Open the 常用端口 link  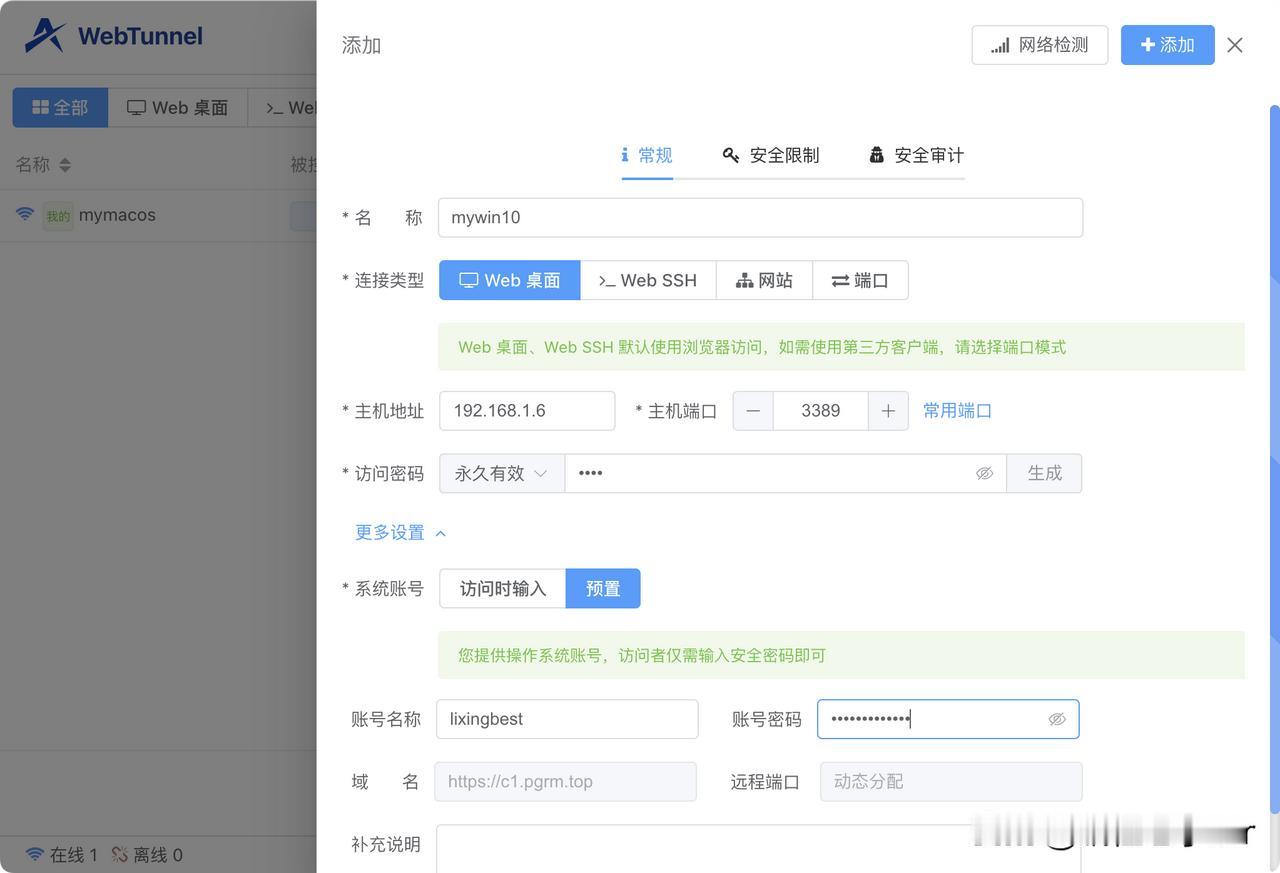point(957,411)
